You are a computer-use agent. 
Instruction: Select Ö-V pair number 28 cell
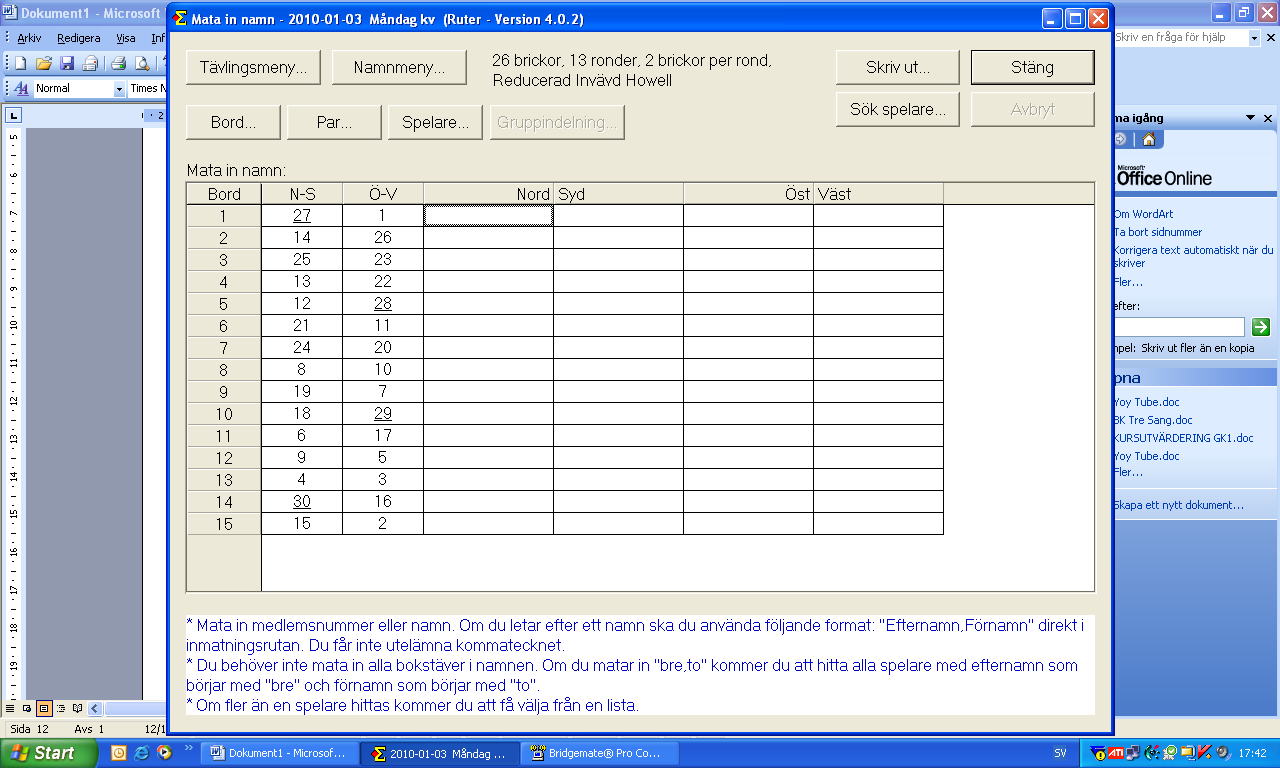click(x=383, y=303)
